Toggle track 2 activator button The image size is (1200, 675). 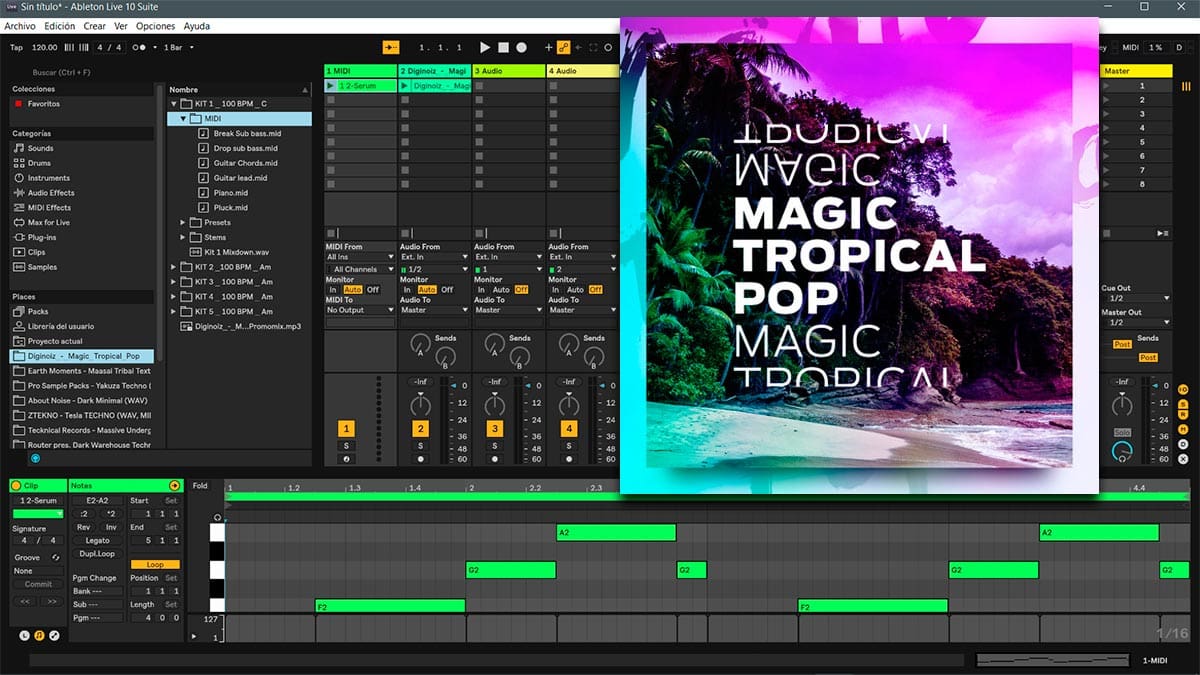point(421,429)
